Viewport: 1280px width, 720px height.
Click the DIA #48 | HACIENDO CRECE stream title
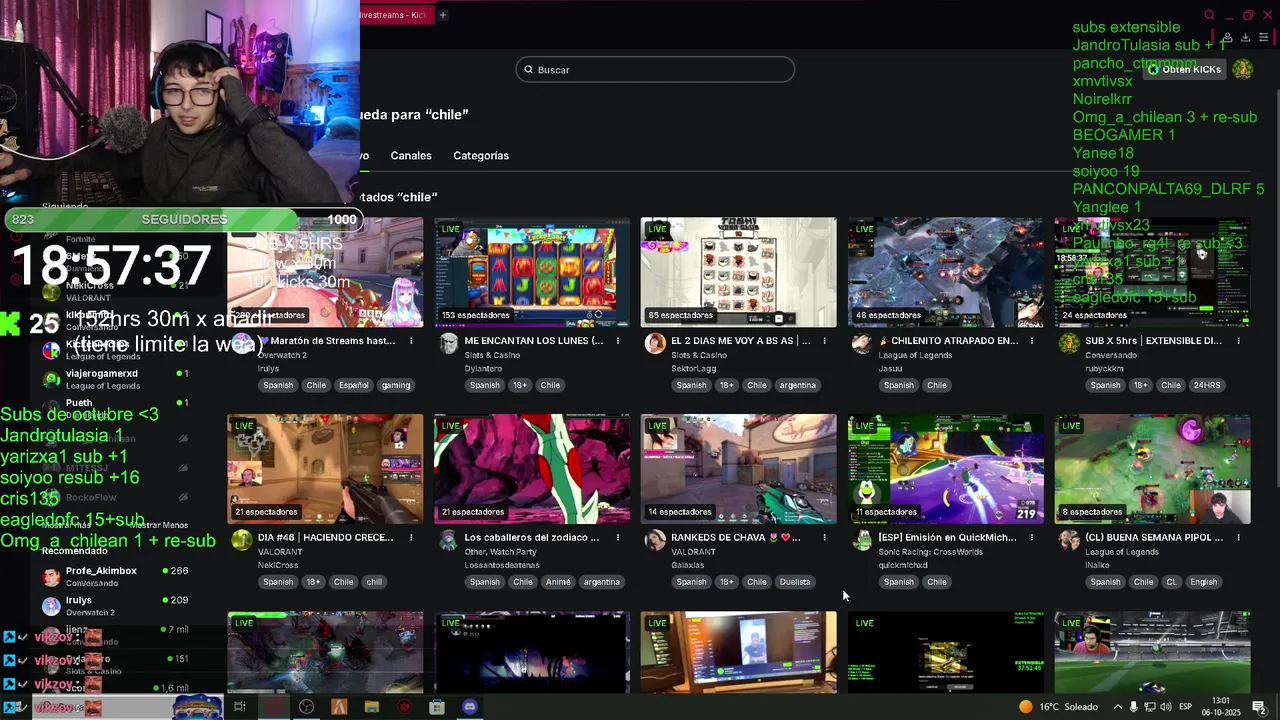click(325, 538)
